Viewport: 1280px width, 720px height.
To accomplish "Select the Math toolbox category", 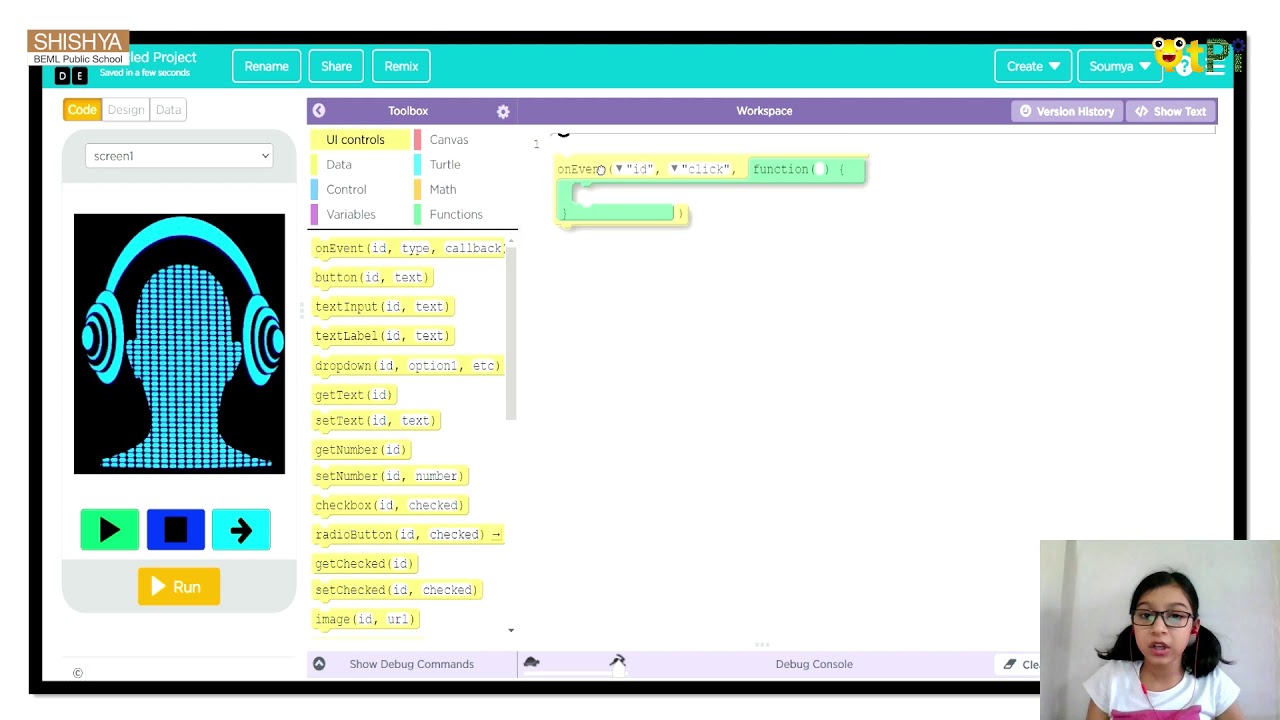I will pyautogui.click(x=442, y=190).
